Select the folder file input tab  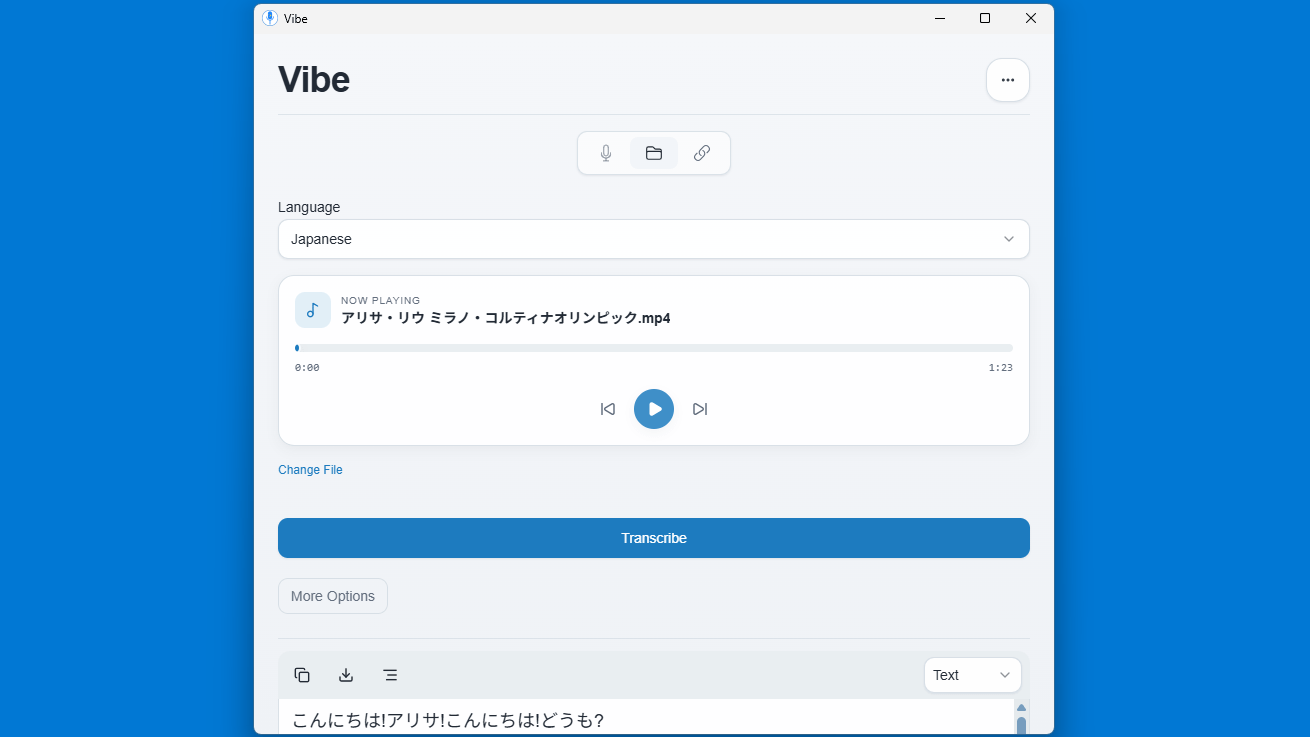654,153
